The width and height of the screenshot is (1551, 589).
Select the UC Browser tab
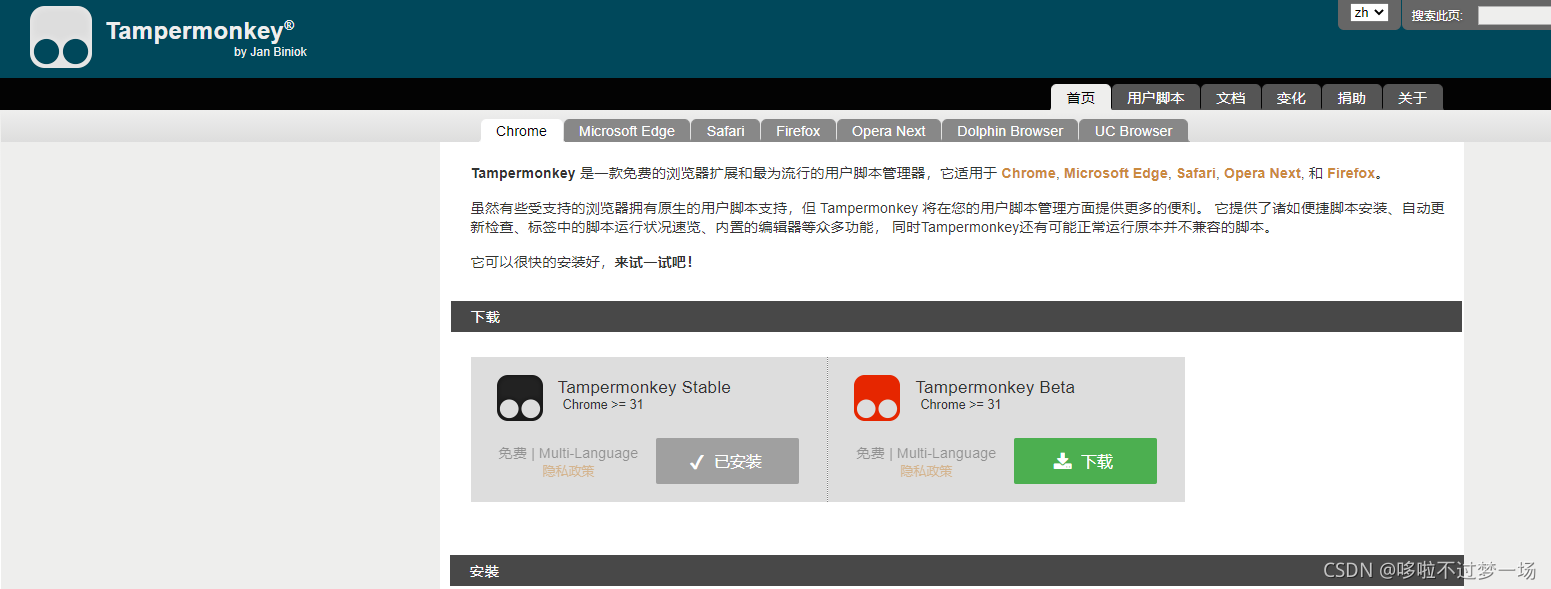(x=1133, y=131)
